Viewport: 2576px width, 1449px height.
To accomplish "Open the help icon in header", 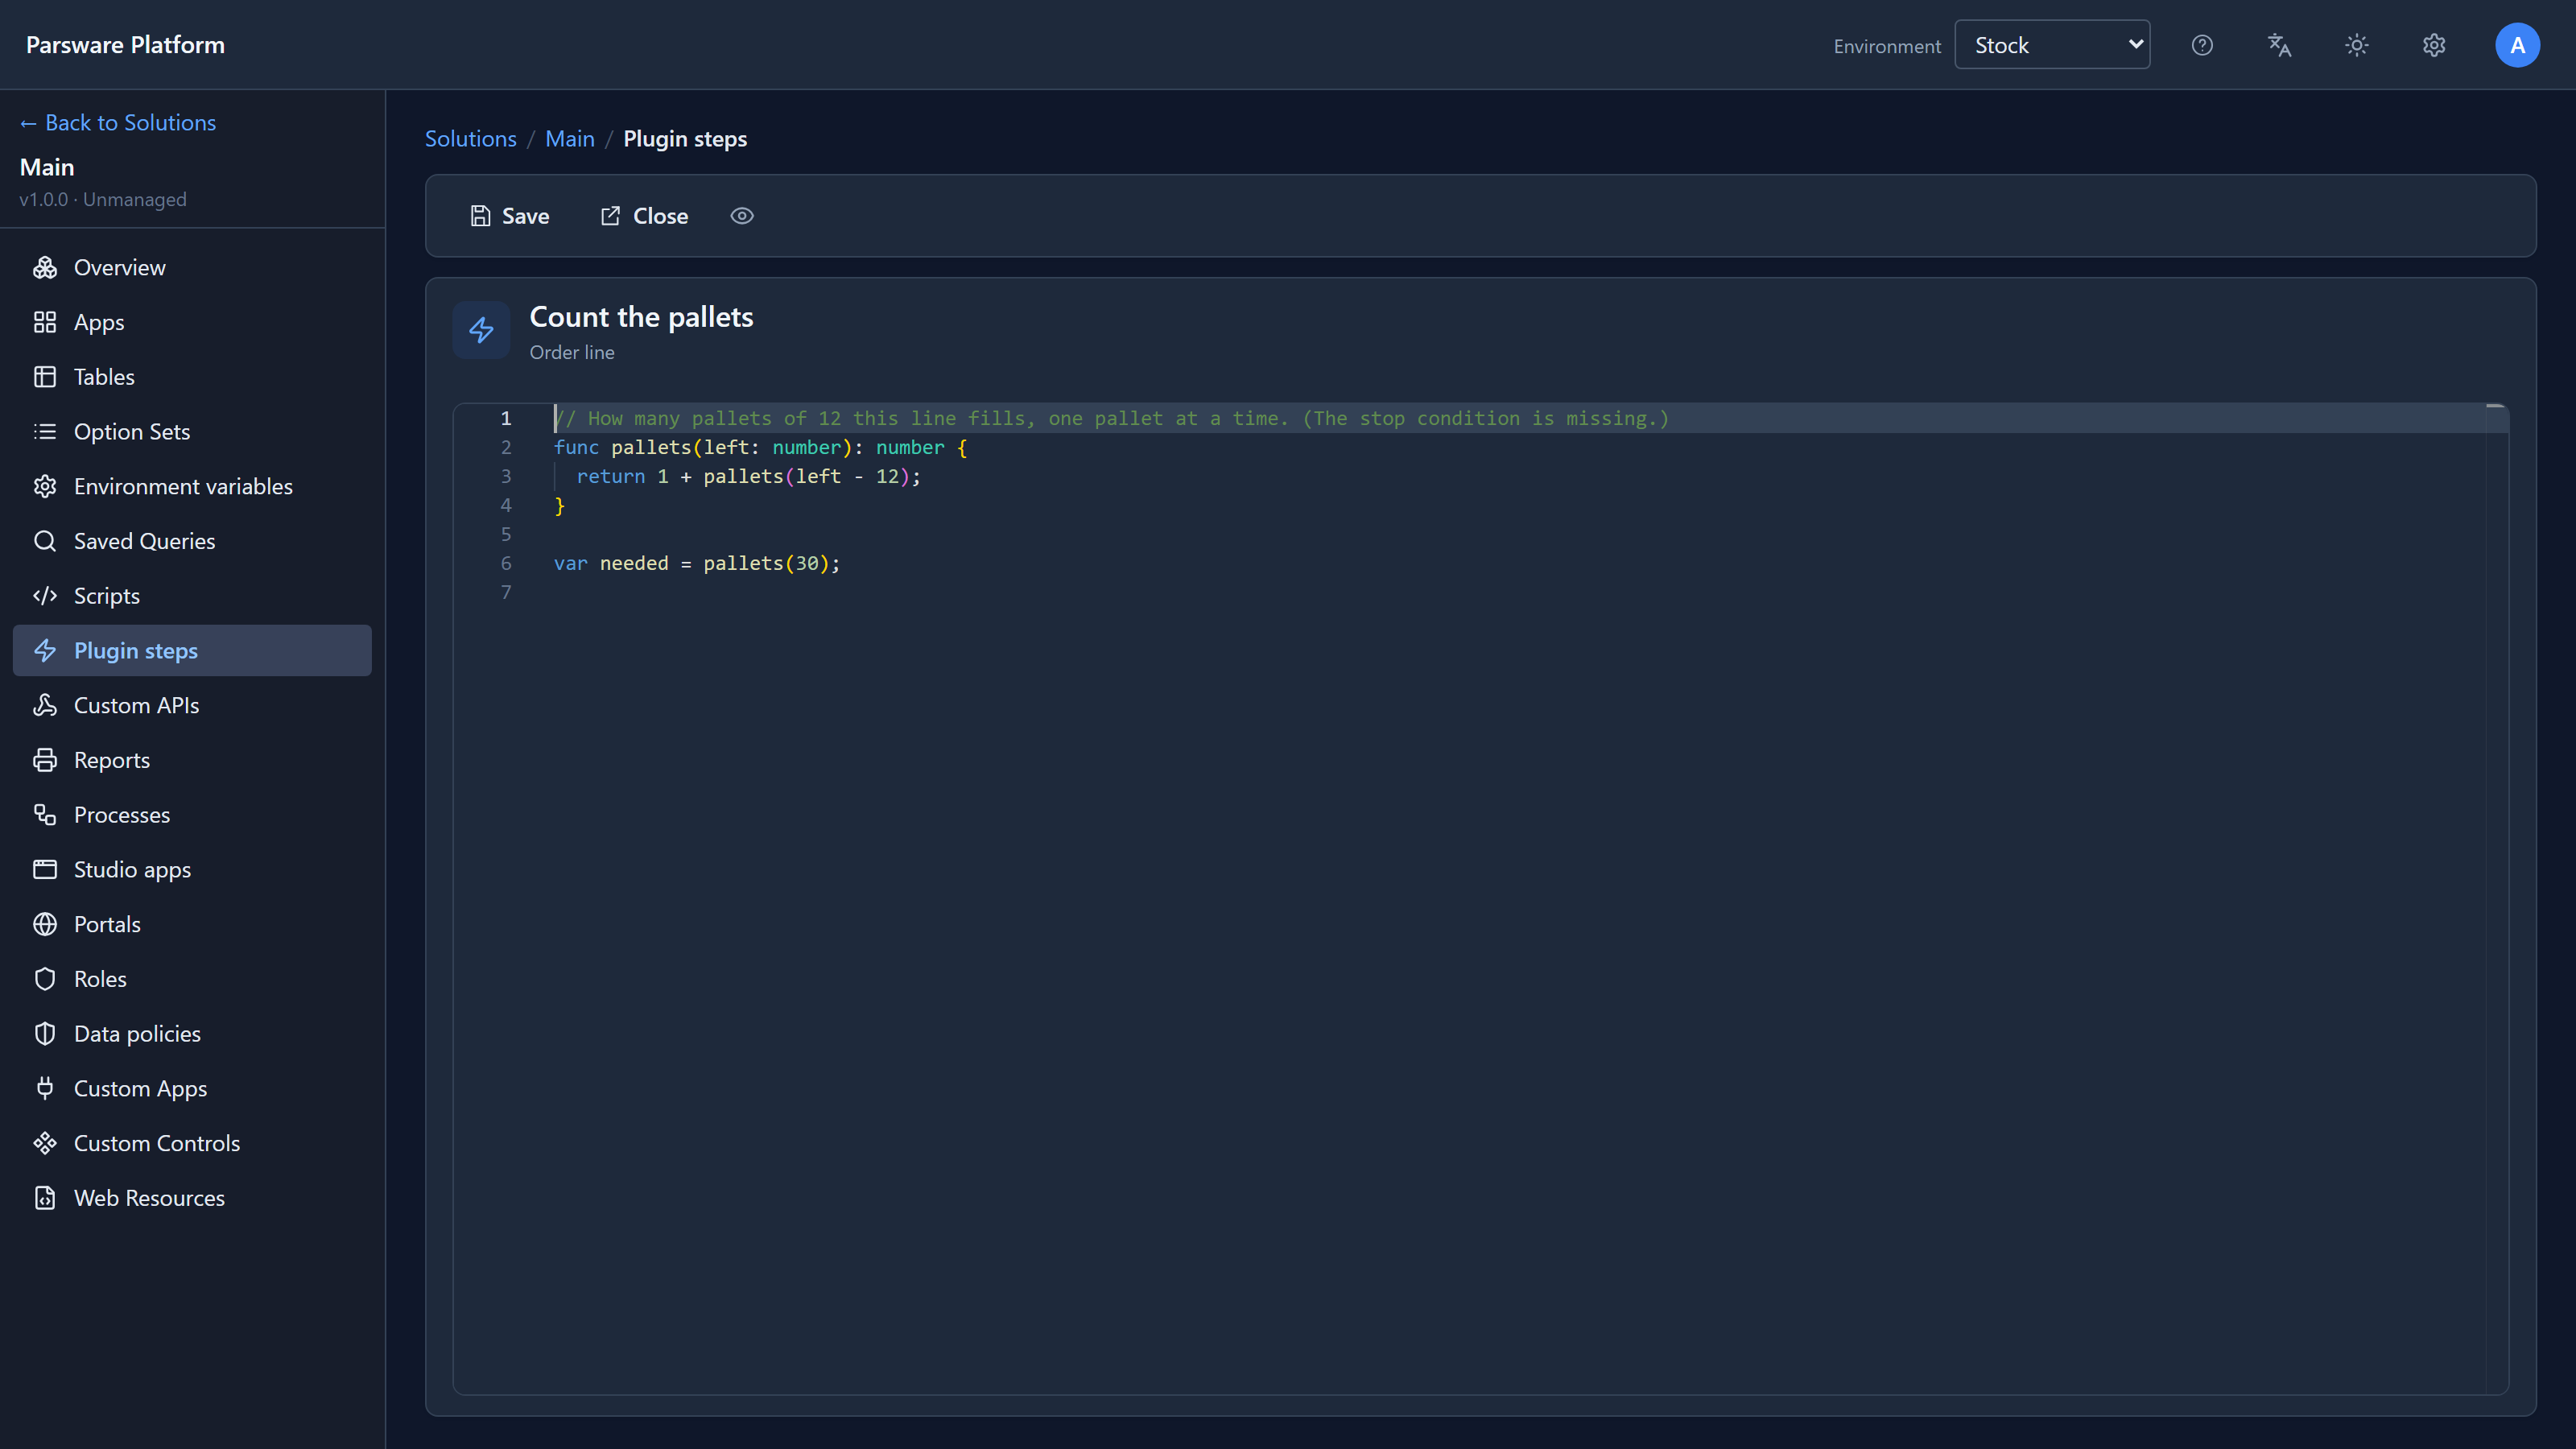I will pyautogui.click(x=2202, y=45).
